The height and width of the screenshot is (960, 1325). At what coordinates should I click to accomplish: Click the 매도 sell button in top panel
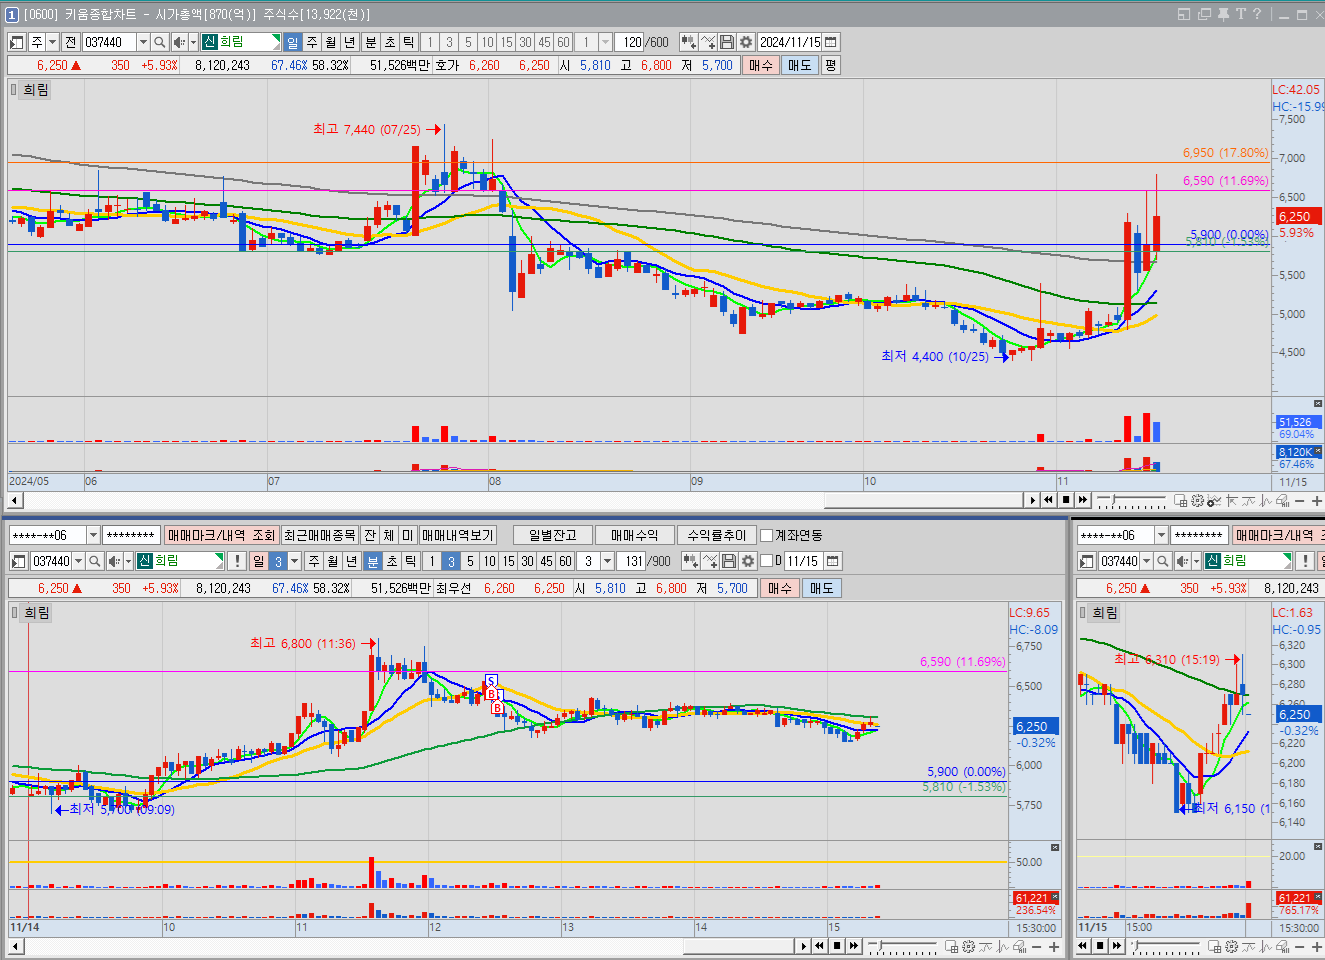(x=800, y=65)
